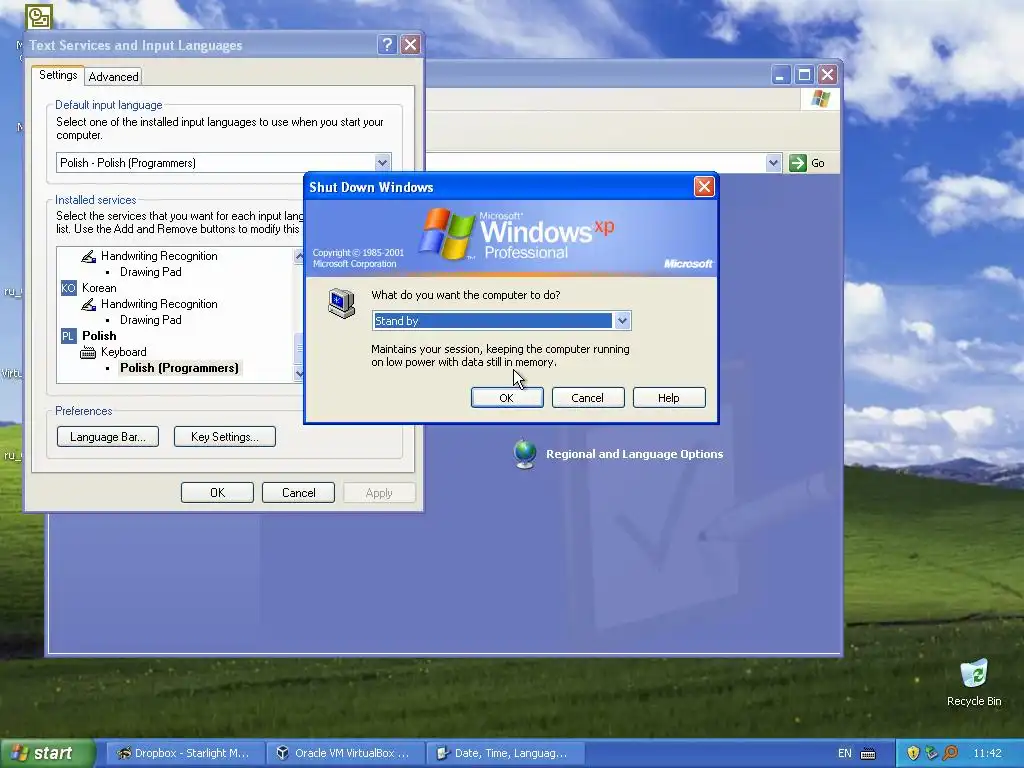Select Handwriting Recognition under Korean
This screenshot has width=1024, height=768.
tap(159, 304)
